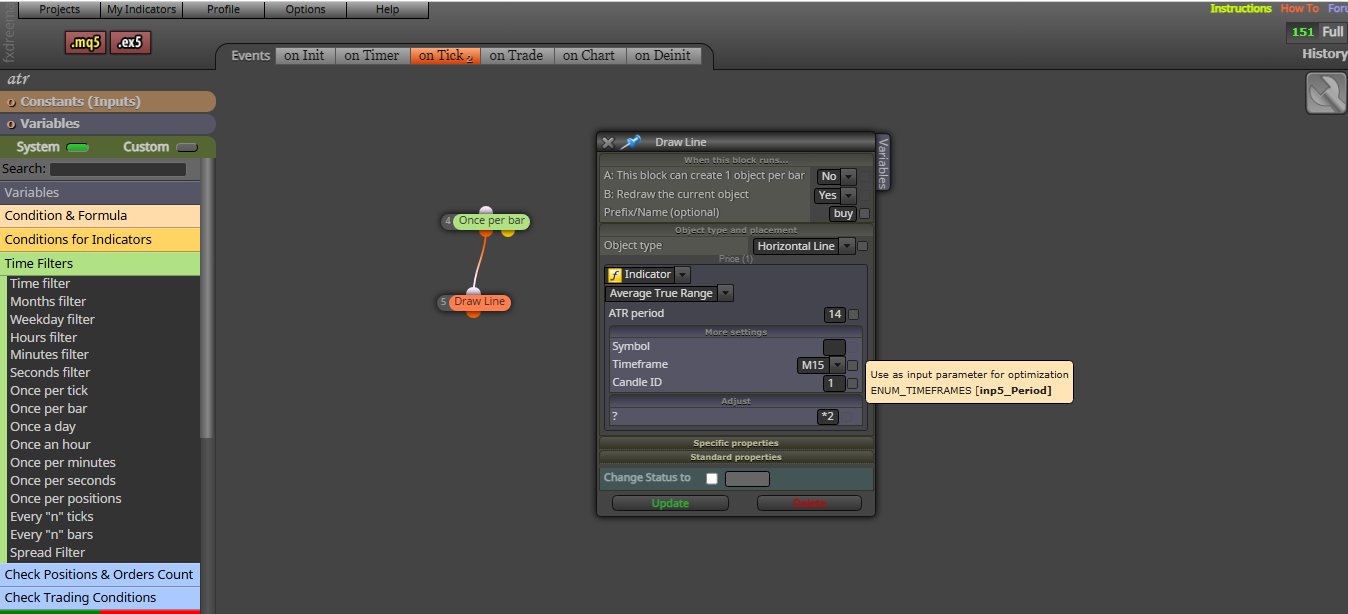Open the History panel

coord(1325,54)
